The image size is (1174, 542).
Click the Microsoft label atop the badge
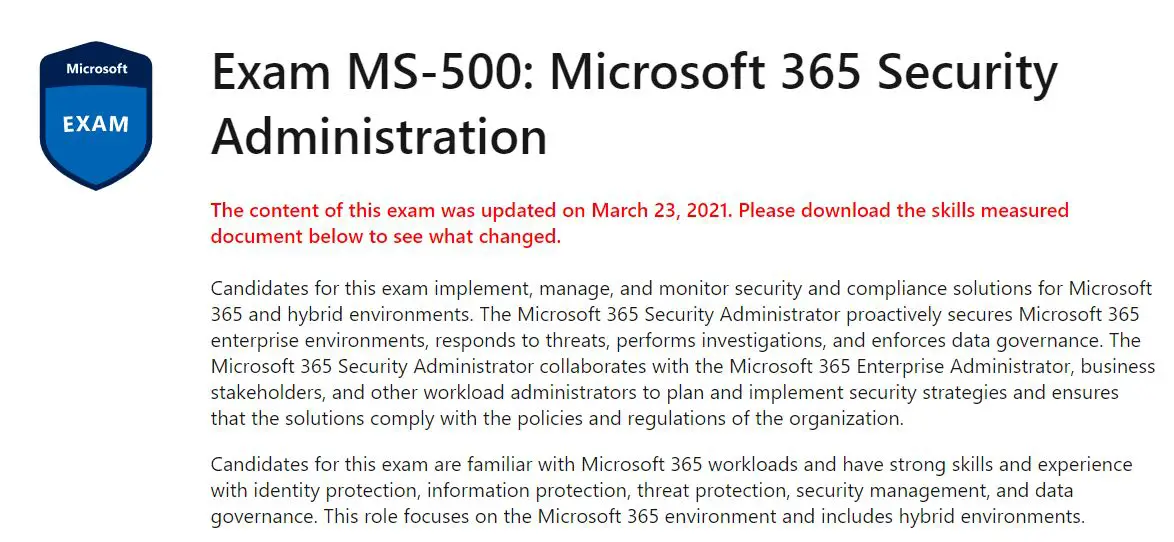pos(97,69)
